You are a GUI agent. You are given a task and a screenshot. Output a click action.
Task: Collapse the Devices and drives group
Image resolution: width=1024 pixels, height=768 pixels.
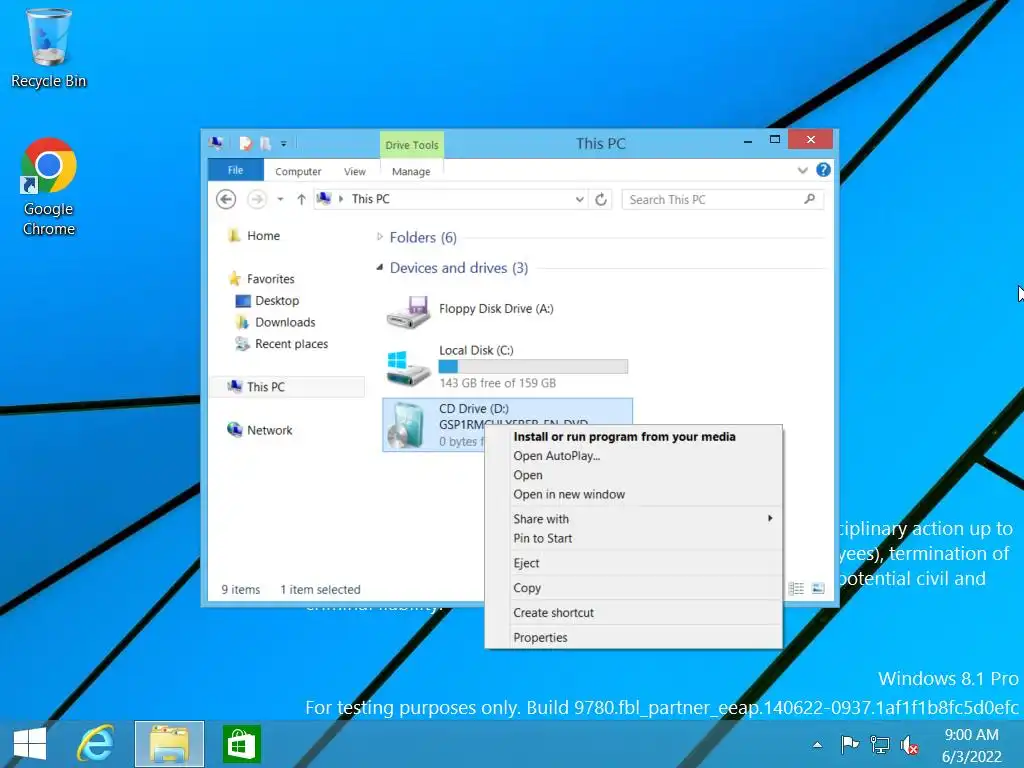(x=379, y=267)
